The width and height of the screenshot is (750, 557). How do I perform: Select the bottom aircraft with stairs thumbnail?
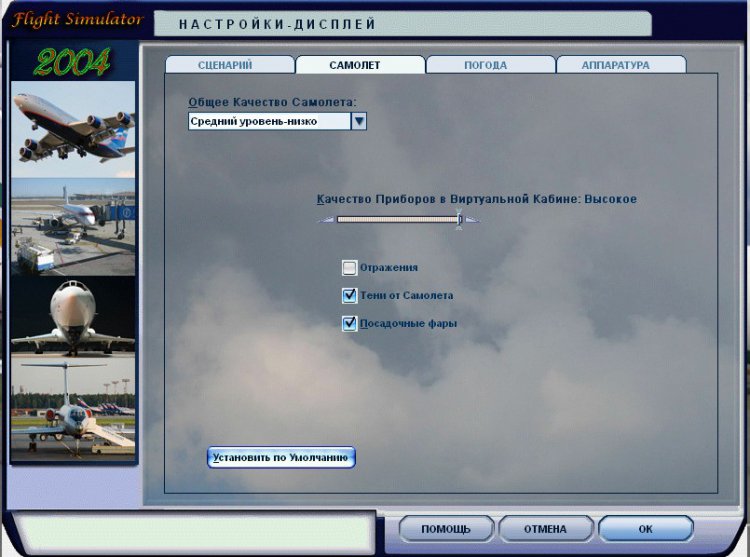point(73,410)
